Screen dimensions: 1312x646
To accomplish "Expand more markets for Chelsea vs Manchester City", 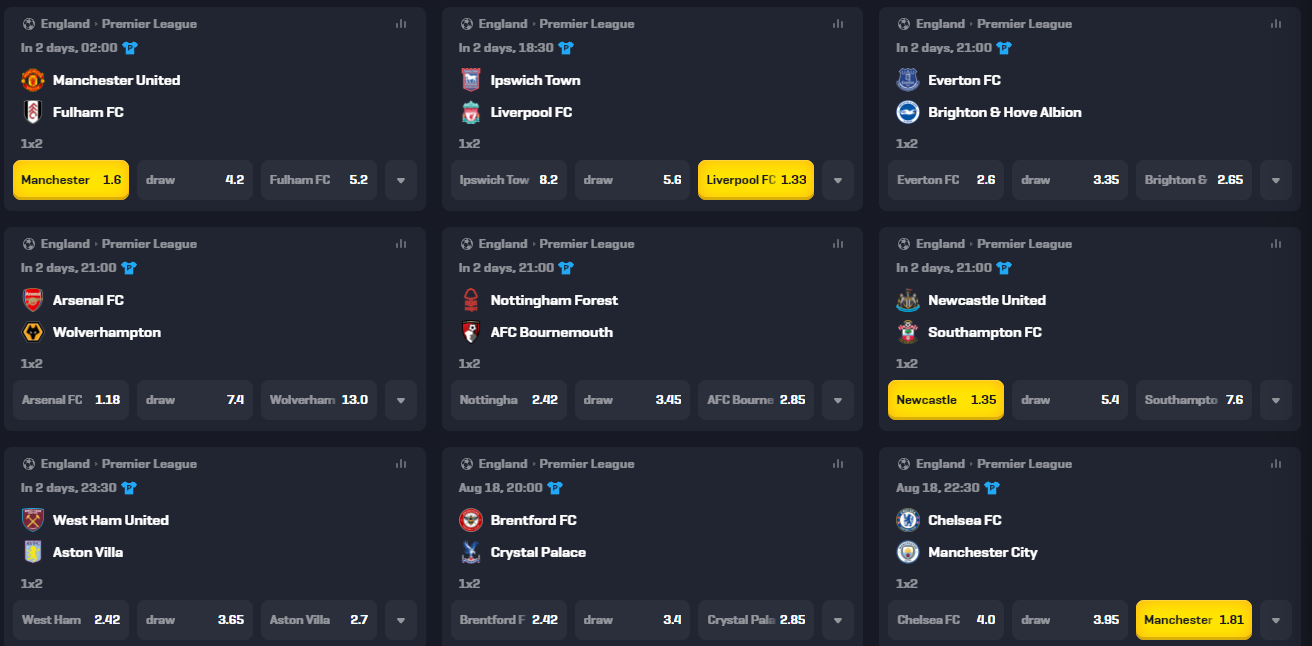I will click(1276, 620).
